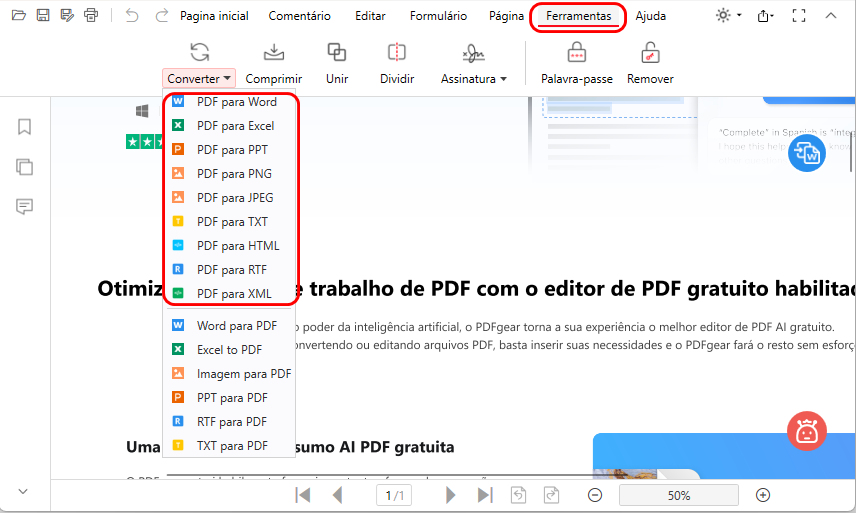
Task: Choose Word para PDF
Action: (x=229, y=326)
